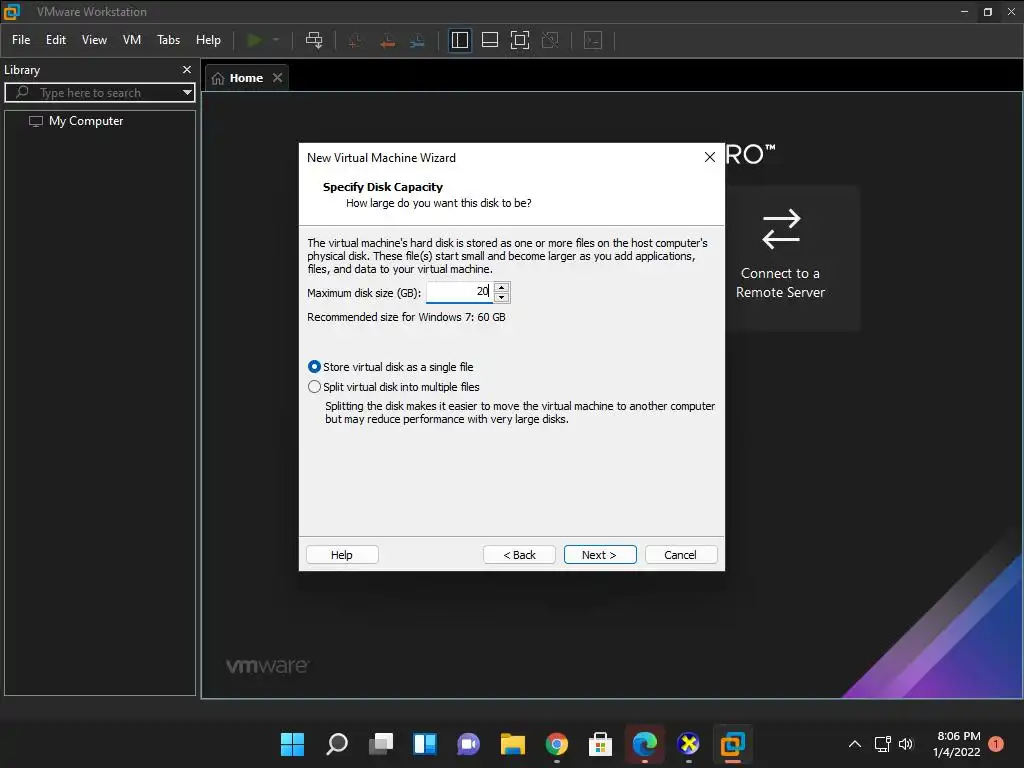The height and width of the screenshot is (768, 1024).
Task: Click the Back button in wizard
Action: tap(519, 554)
